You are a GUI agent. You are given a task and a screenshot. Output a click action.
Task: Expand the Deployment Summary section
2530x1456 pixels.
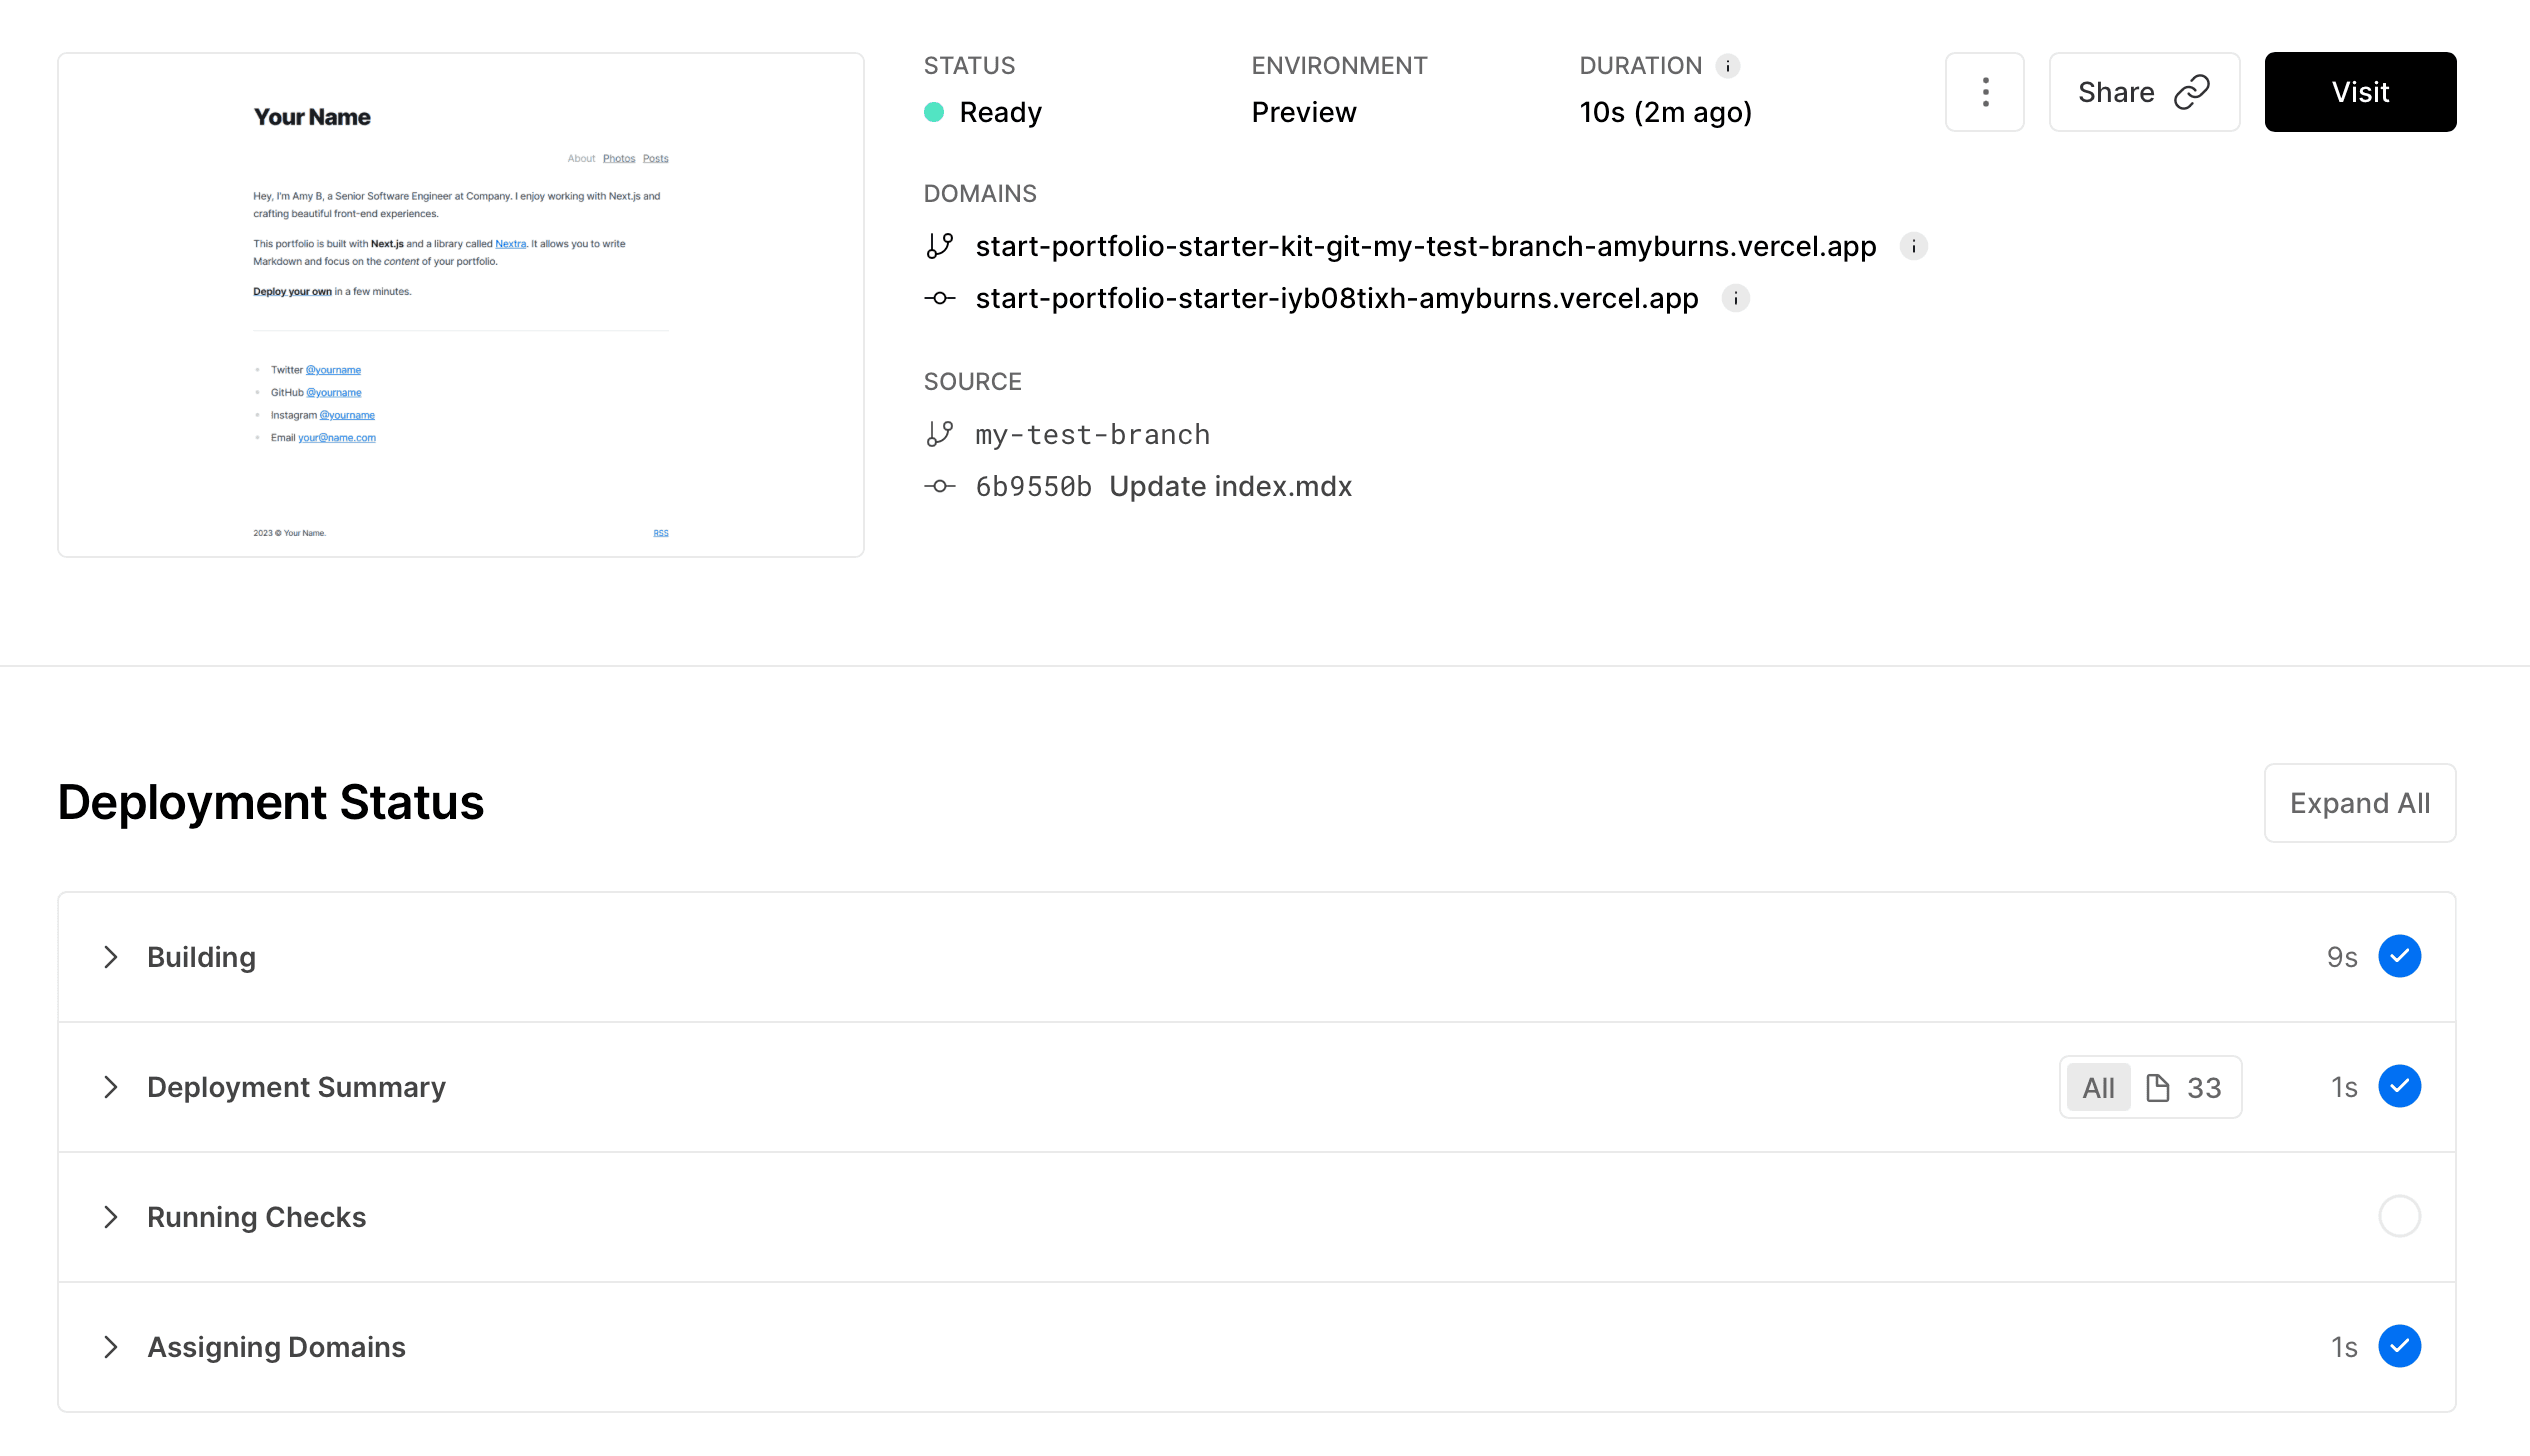111,1086
